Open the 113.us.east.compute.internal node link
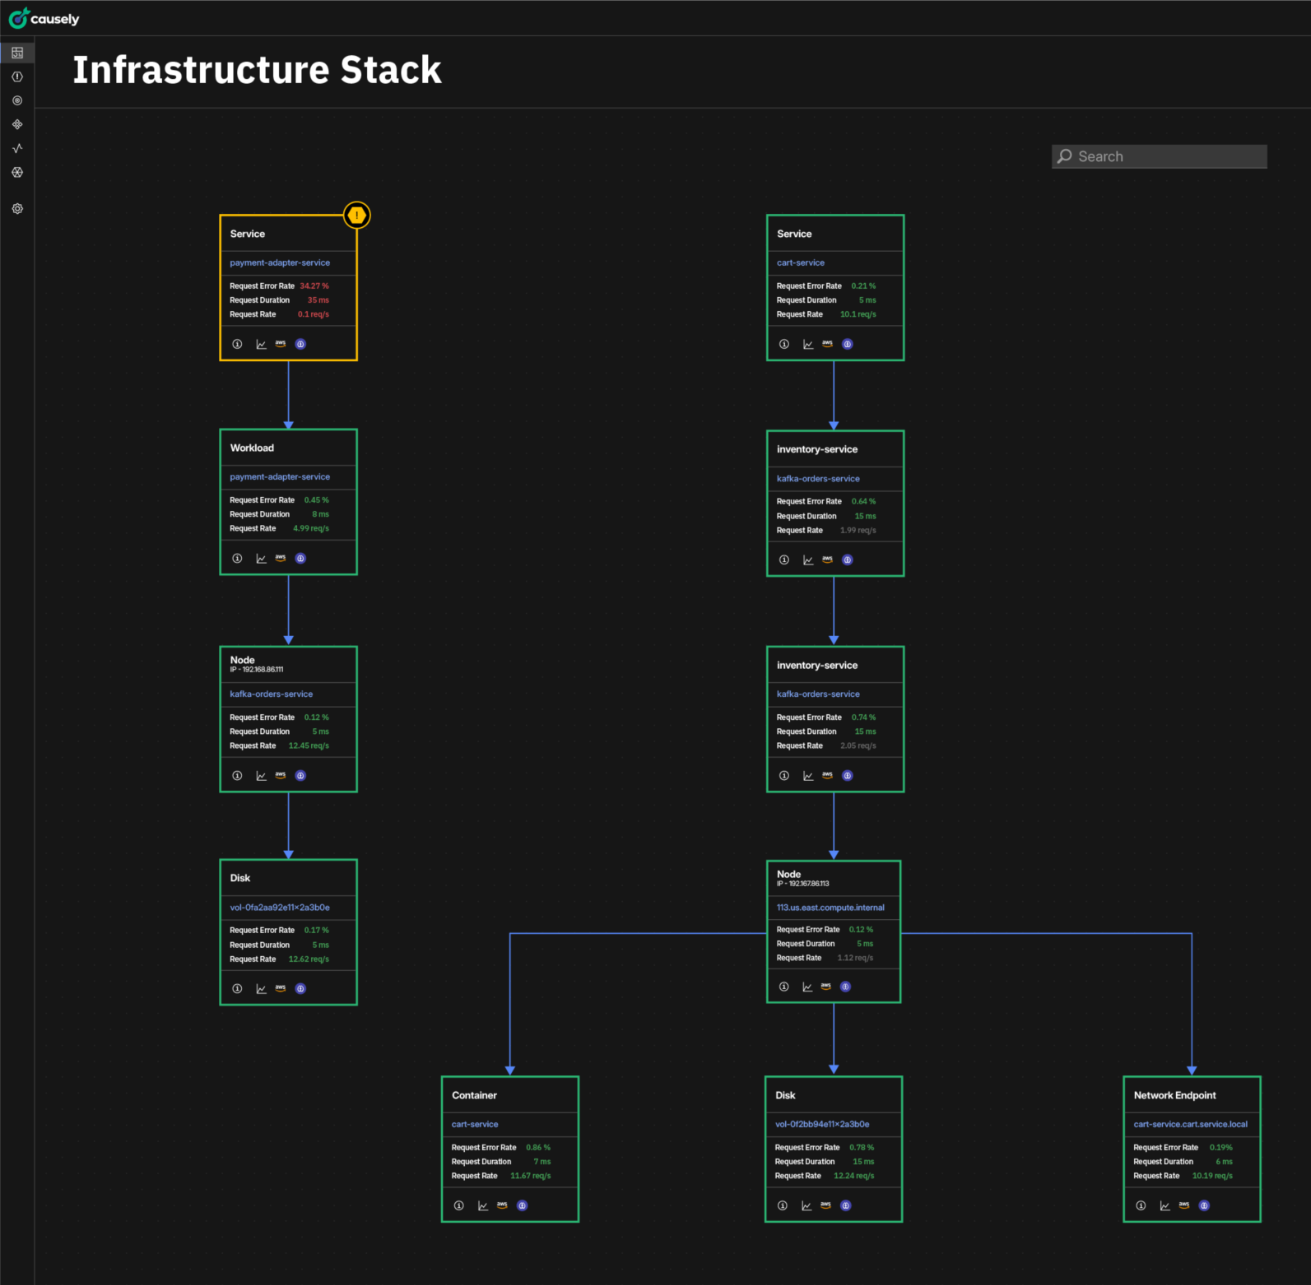The height and width of the screenshot is (1285, 1311). 830,908
